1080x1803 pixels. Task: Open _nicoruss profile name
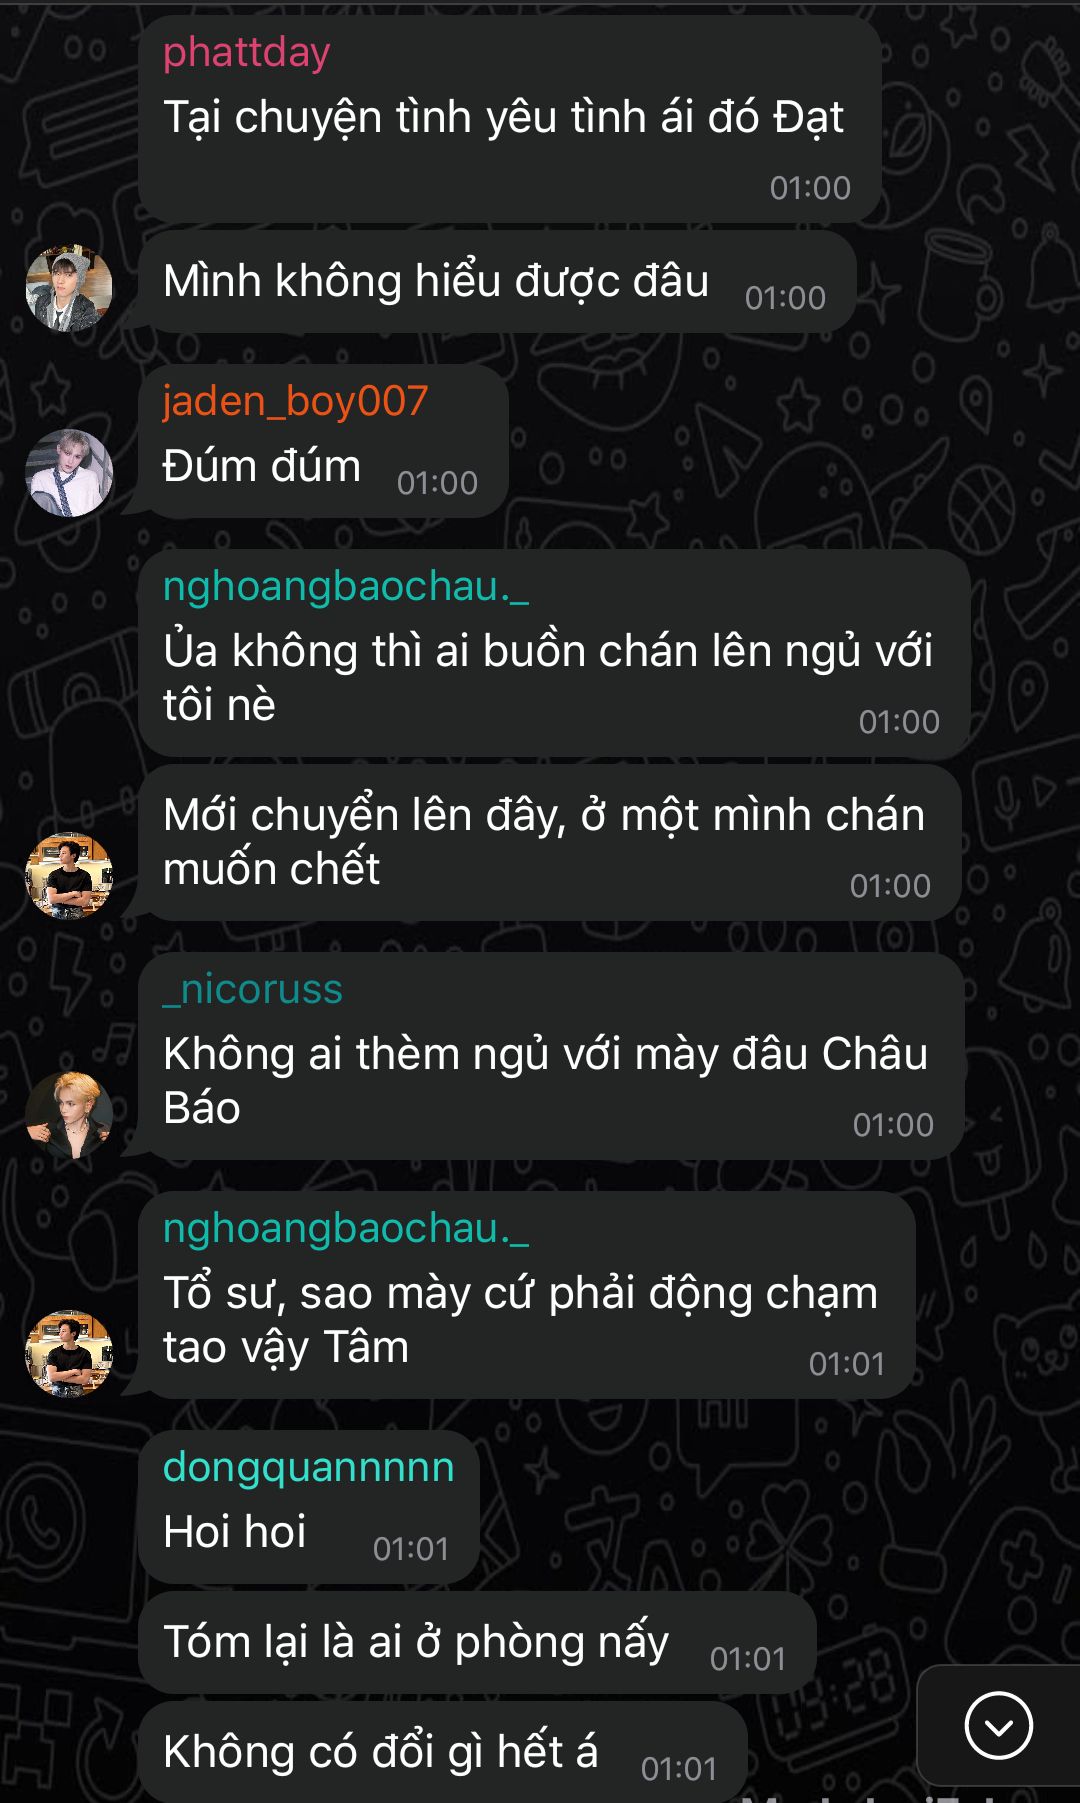point(252,989)
